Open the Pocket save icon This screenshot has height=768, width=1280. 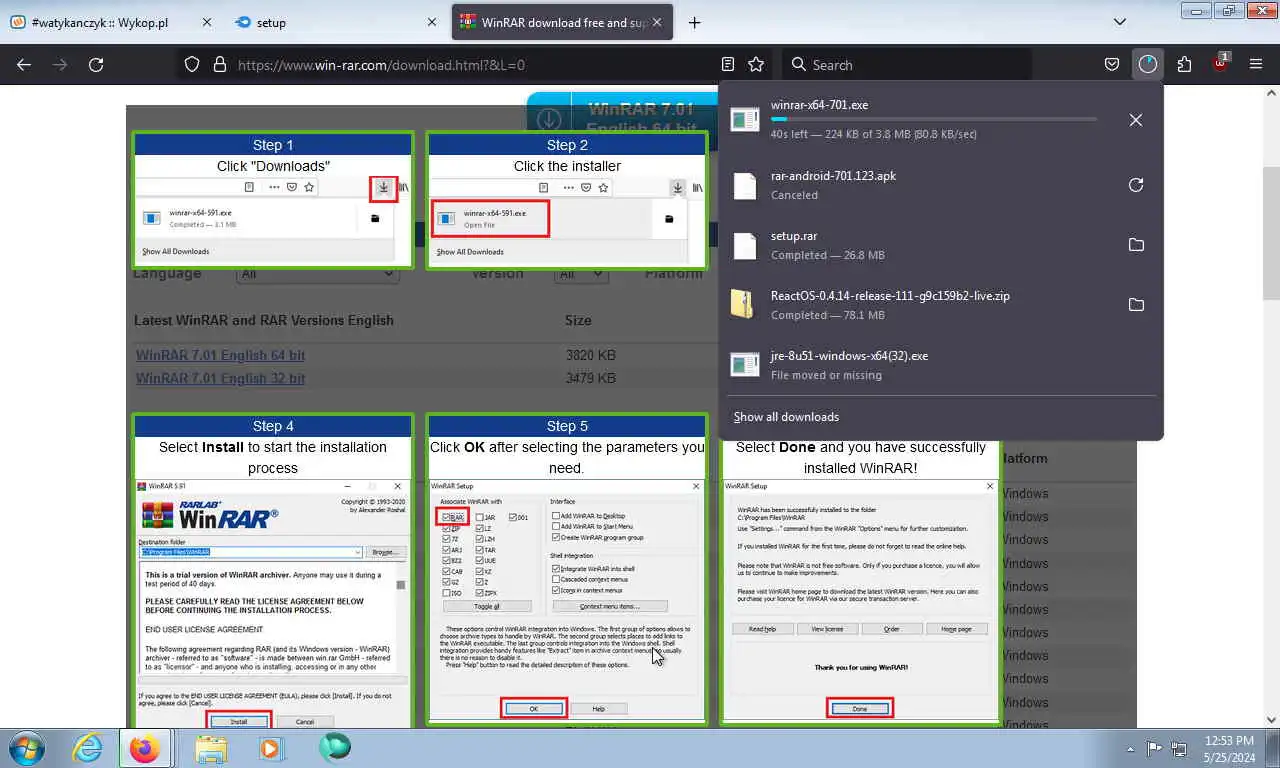(x=1111, y=64)
